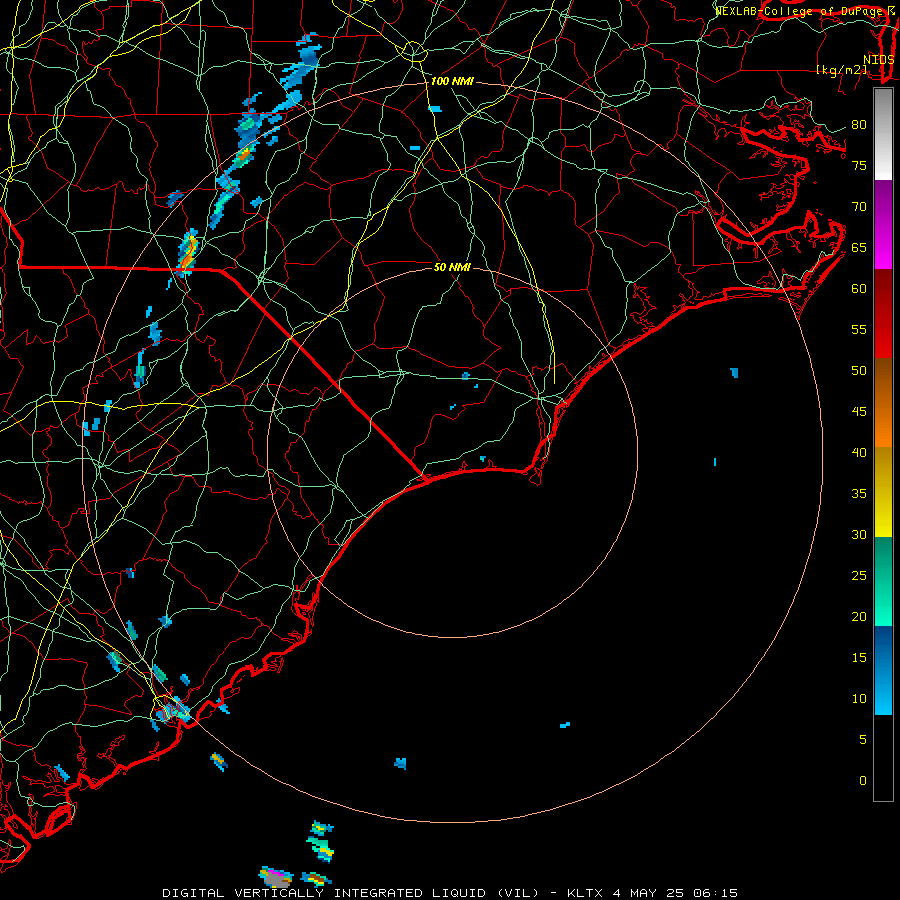Click the 80 value on VIL scale
Viewport: 900px width, 900px height.
coord(859,125)
